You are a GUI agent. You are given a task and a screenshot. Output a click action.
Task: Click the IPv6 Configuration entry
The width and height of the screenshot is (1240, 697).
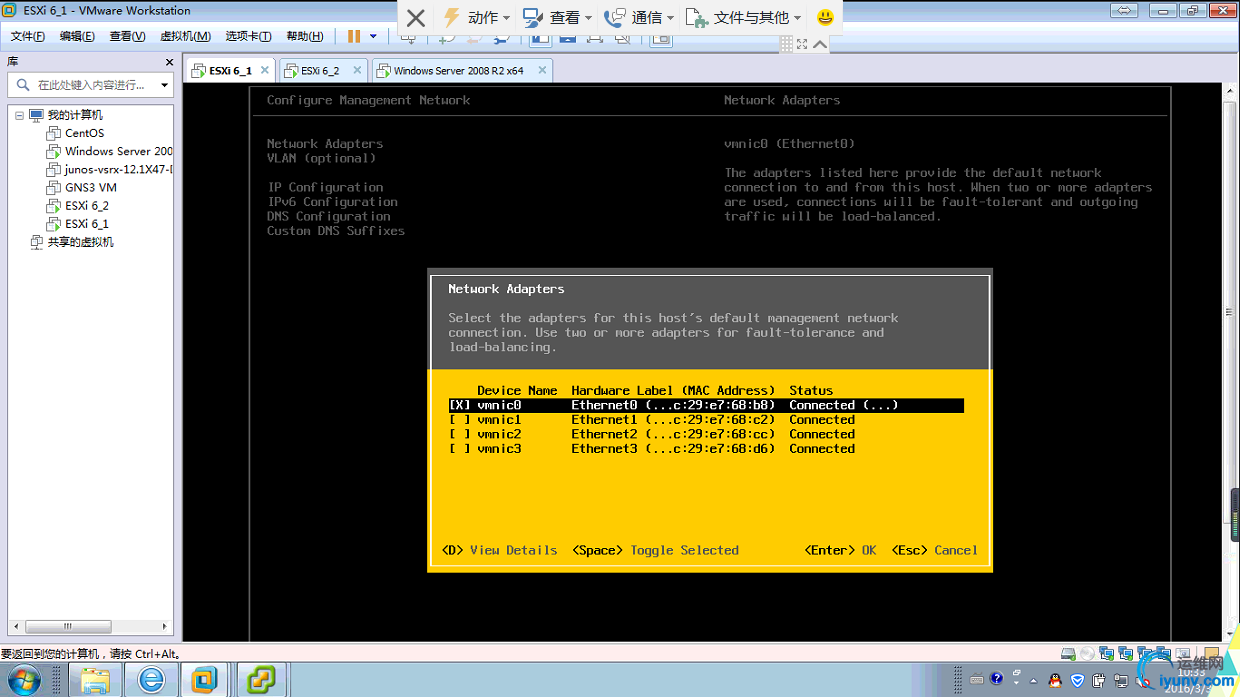pos(332,202)
